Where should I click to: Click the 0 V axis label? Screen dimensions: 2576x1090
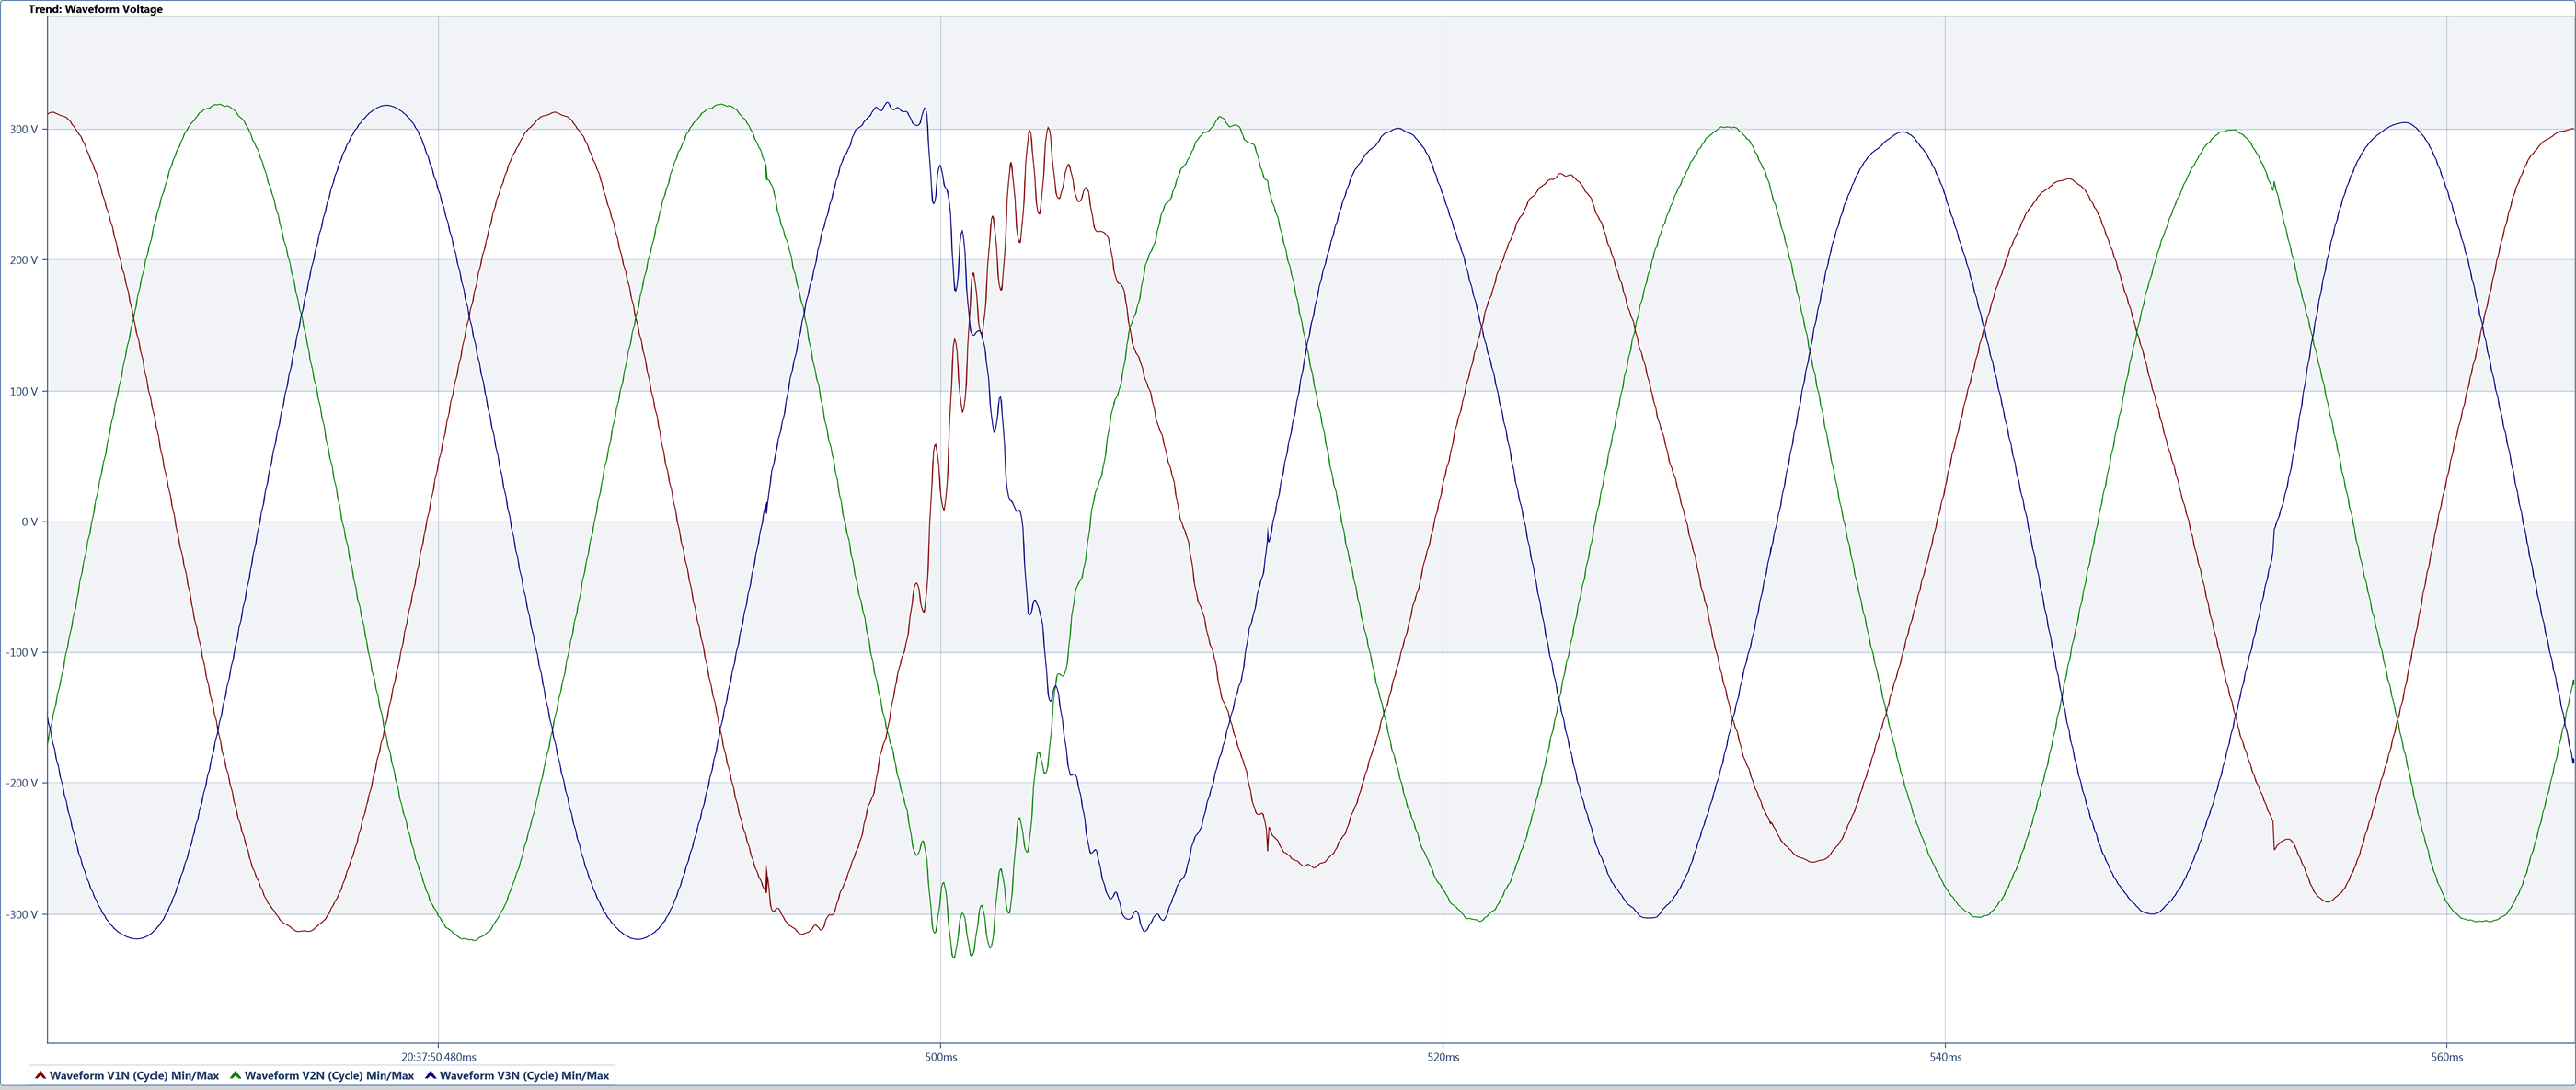(29, 522)
